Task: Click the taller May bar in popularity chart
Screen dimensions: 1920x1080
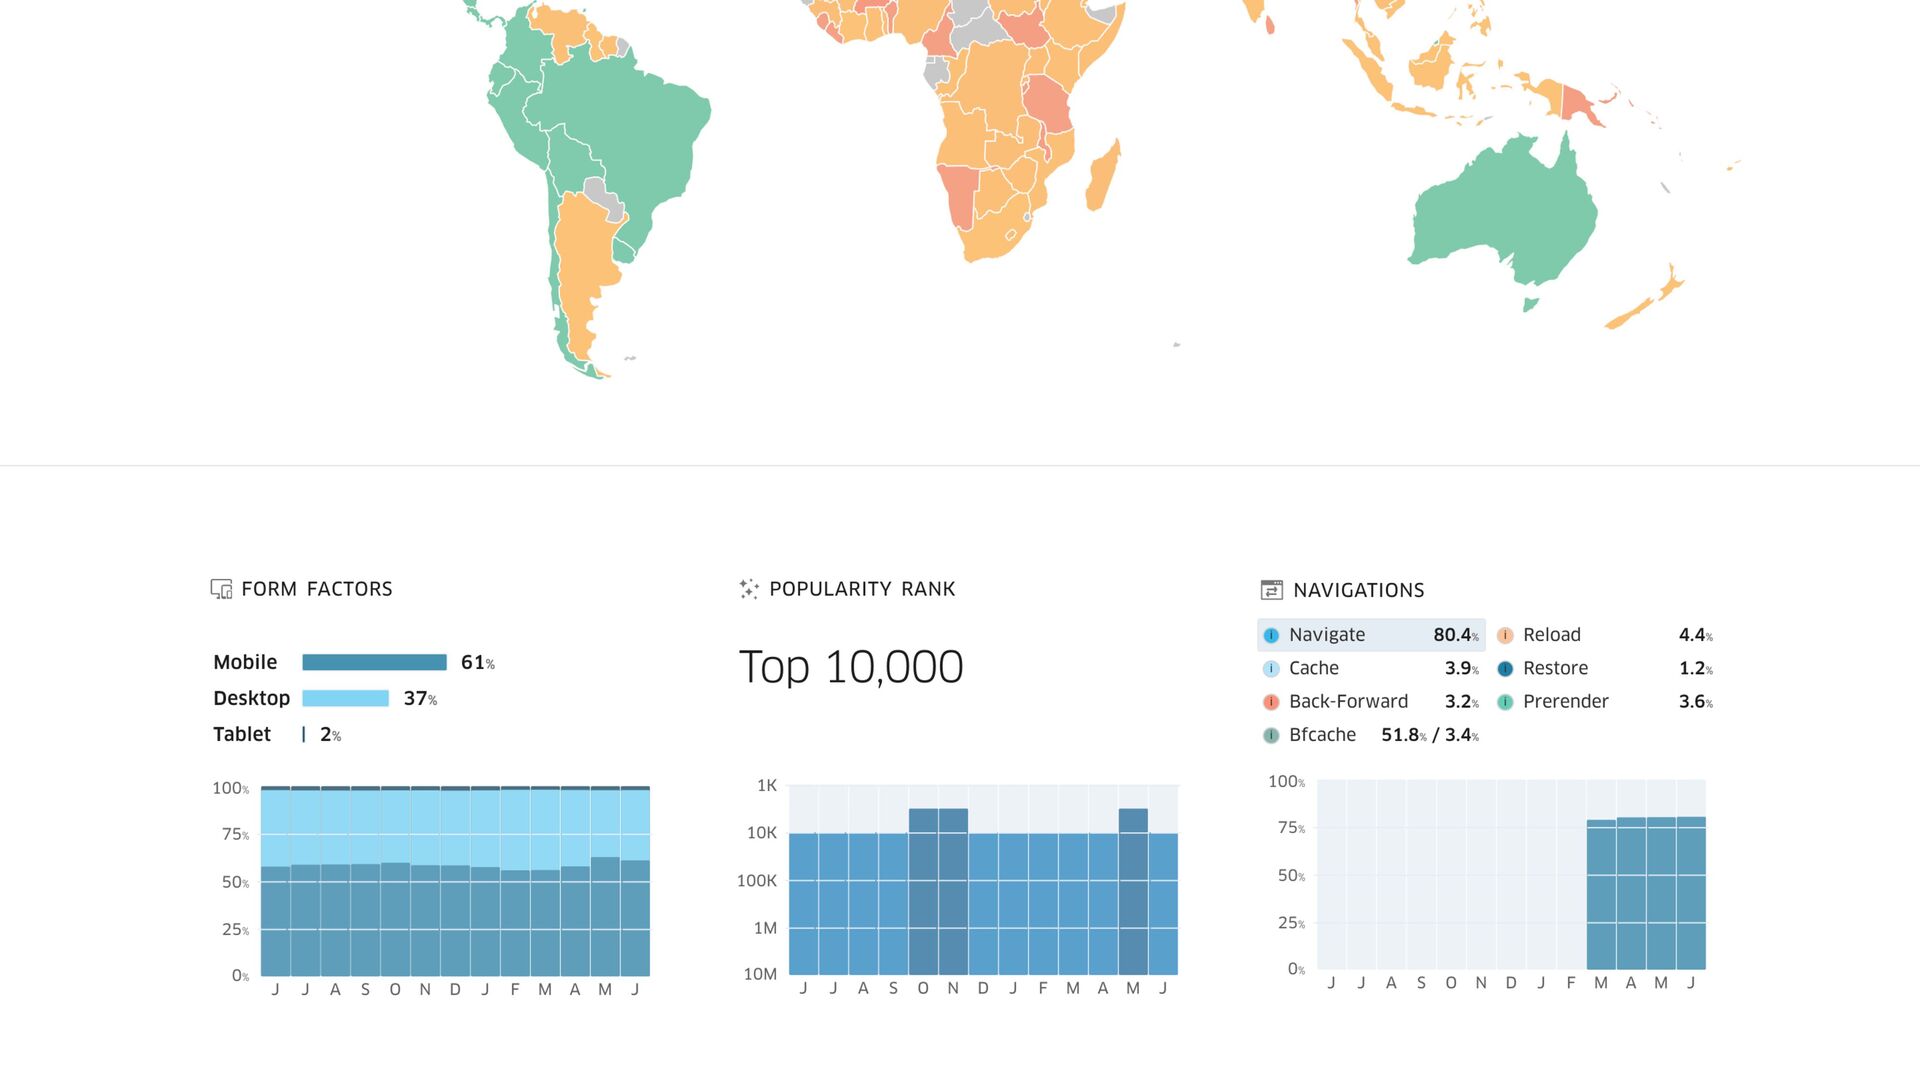Action: point(1133,891)
